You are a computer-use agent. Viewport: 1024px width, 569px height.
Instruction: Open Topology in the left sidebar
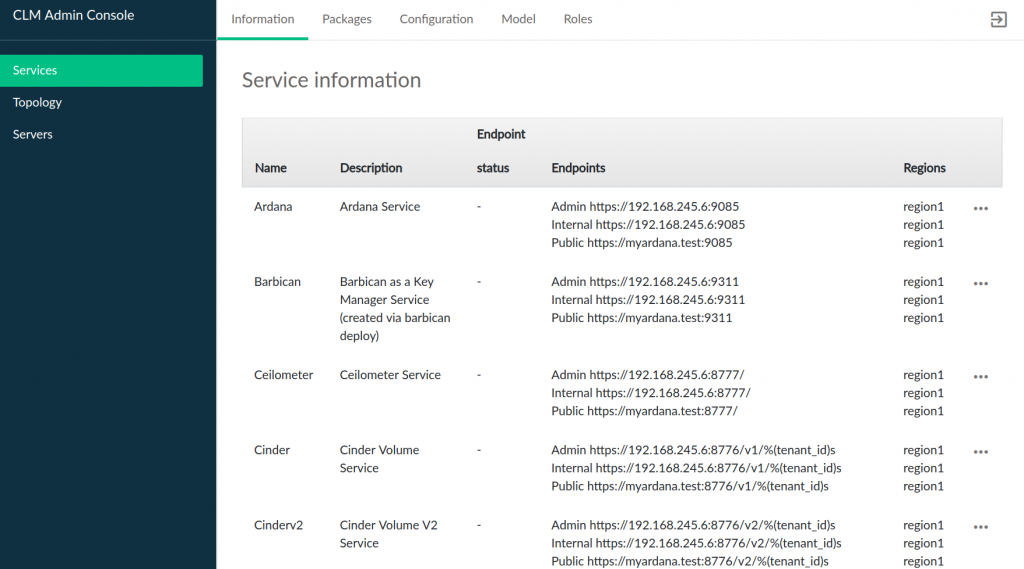pos(38,102)
